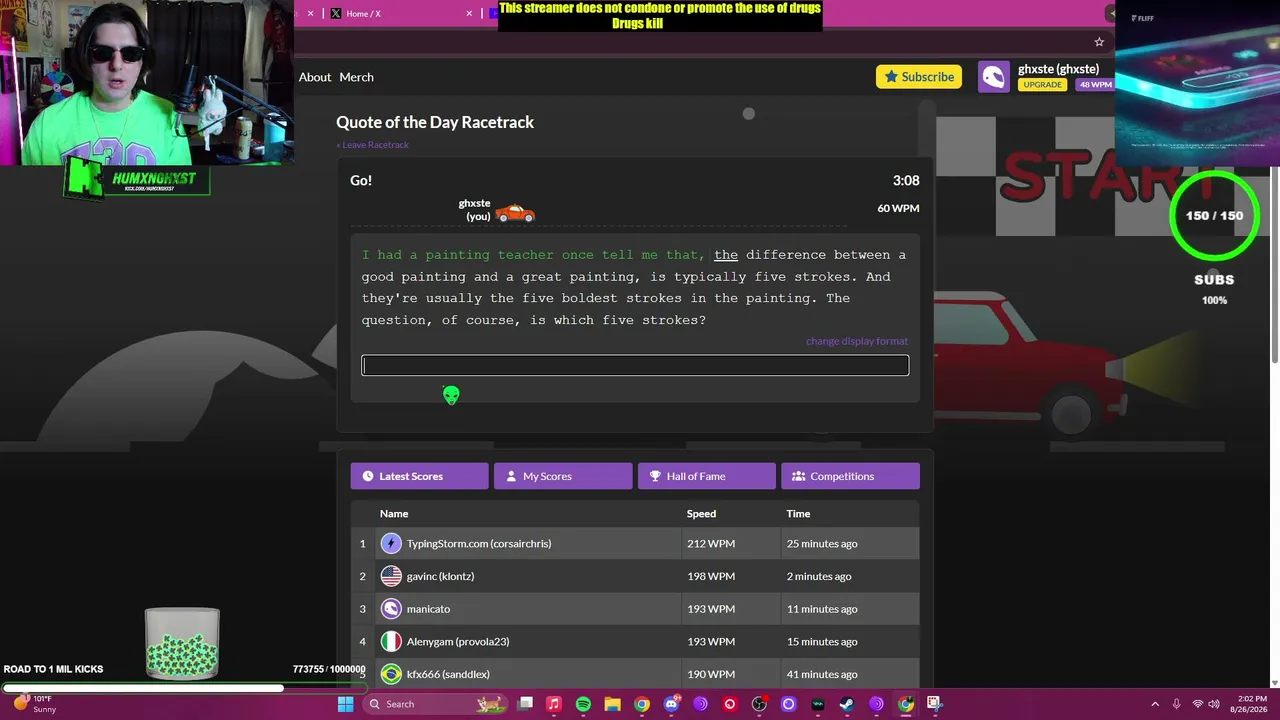Click kfx666 Brazil flag icon
Viewport: 1280px width, 720px height.
coord(391,674)
